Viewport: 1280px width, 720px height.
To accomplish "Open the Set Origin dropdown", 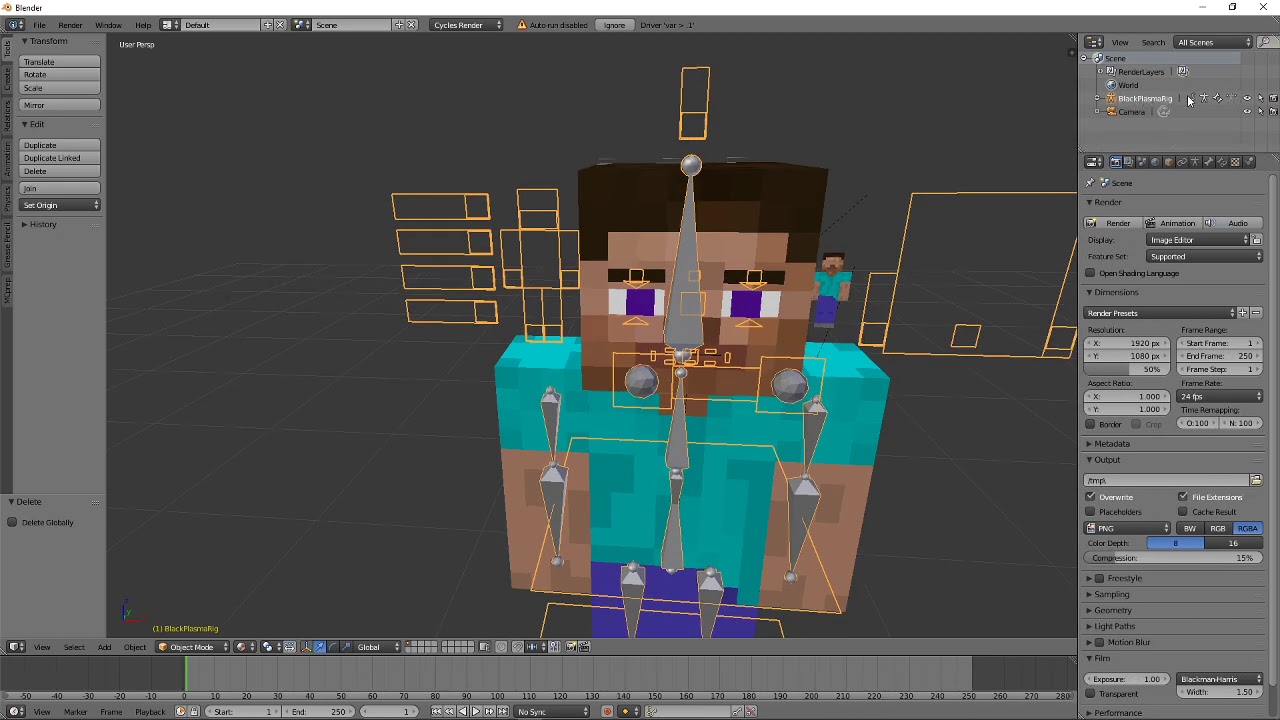I will click(x=61, y=205).
